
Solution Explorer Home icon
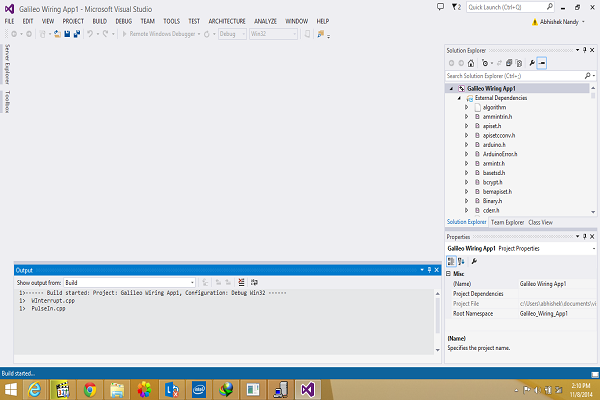point(471,63)
